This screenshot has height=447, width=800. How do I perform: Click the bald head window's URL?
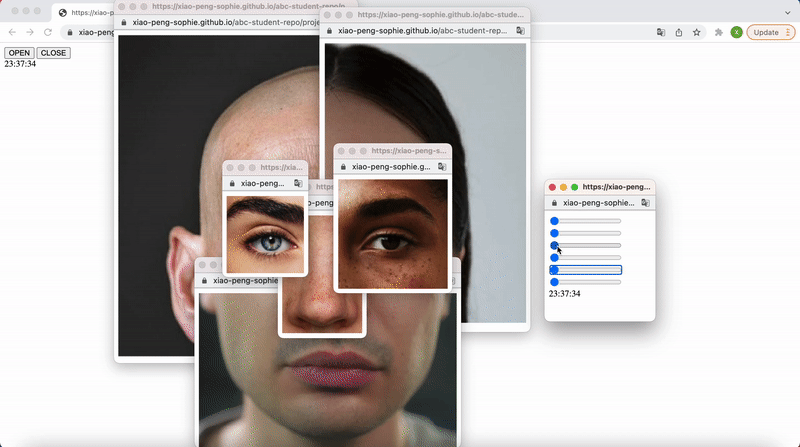[x=224, y=22]
